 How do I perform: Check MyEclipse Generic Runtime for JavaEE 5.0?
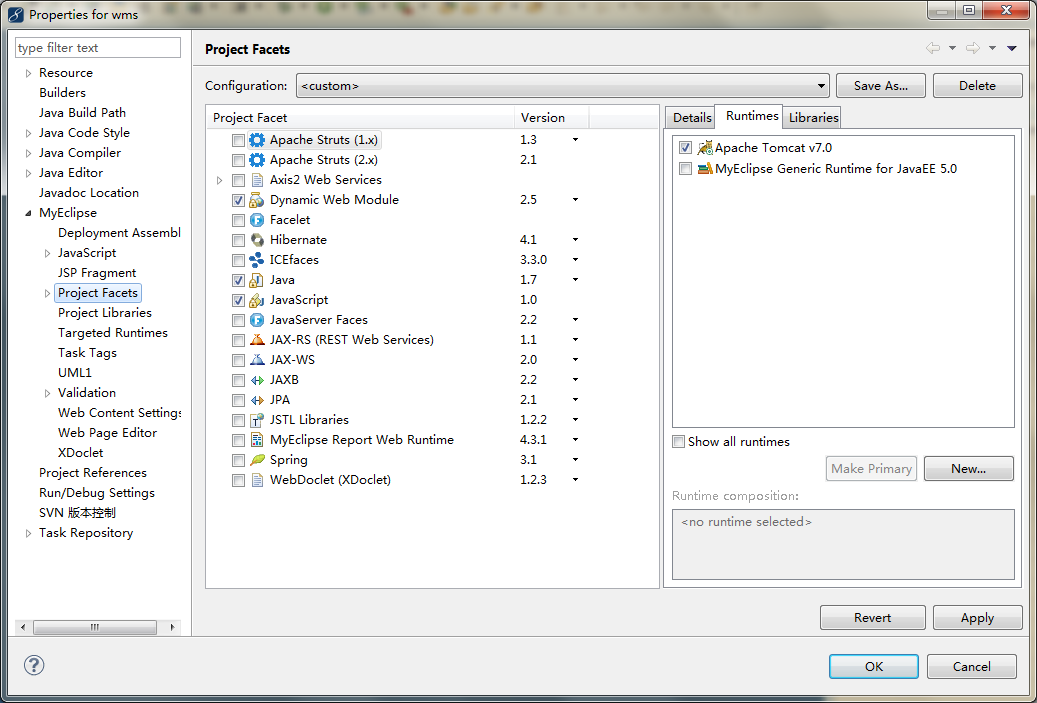(685, 169)
